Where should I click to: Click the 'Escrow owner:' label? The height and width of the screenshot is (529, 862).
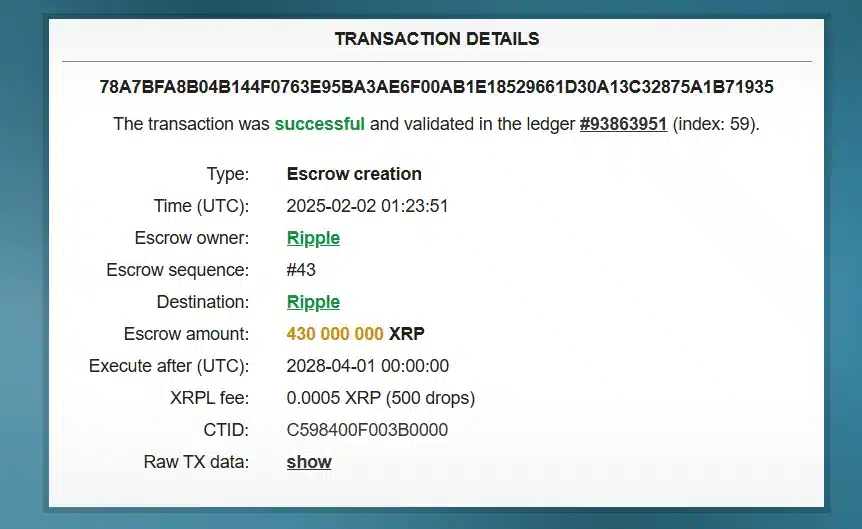192,238
